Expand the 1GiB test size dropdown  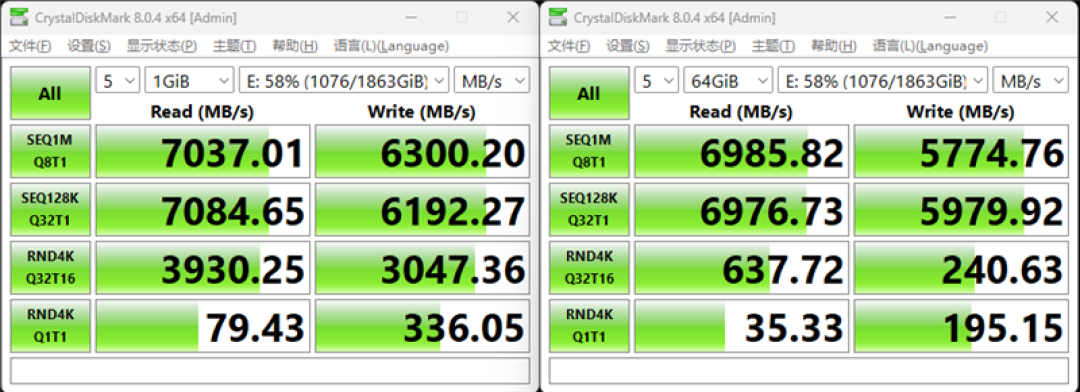pyautogui.click(x=189, y=81)
